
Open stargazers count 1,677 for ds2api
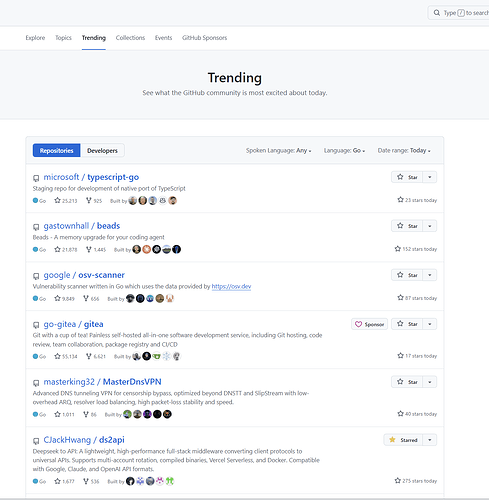coord(64,481)
